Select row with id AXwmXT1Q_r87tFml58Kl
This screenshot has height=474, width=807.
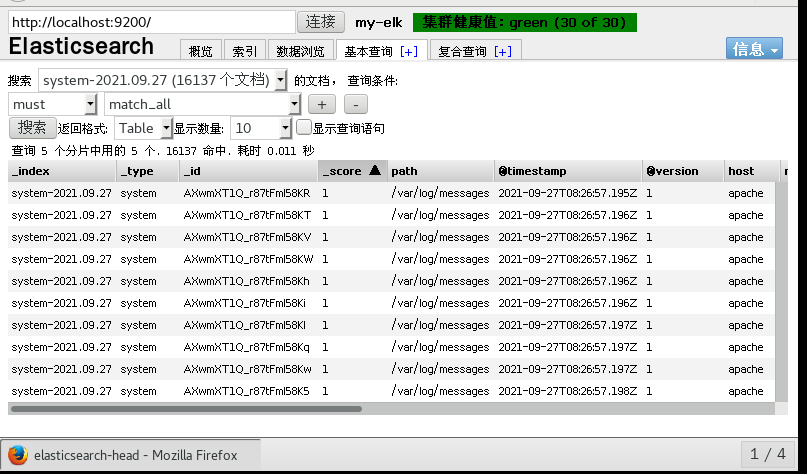pyautogui.click(x=391, y=325)
